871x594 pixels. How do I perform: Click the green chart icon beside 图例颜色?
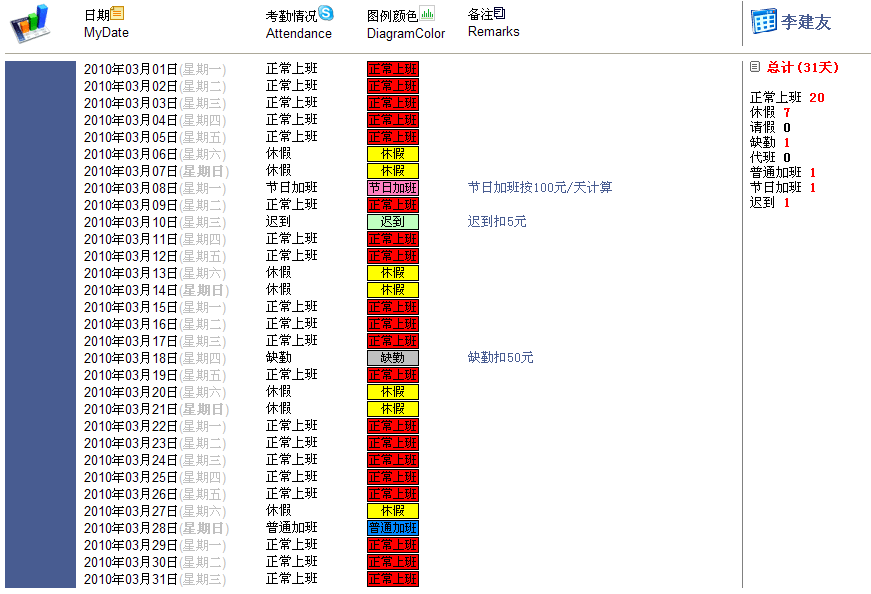coord(427,13)
